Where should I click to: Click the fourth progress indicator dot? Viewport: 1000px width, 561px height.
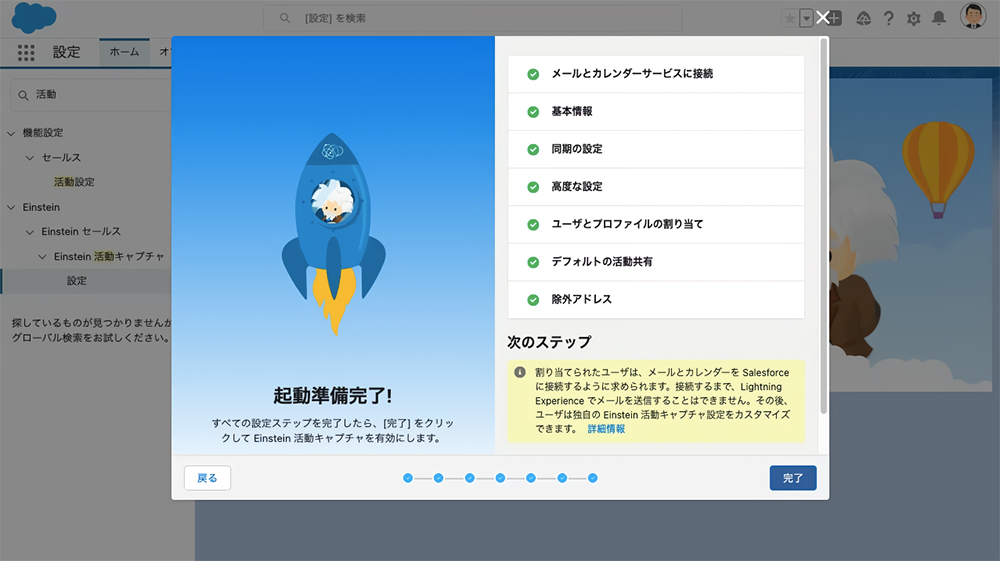click(x=500, y=478)
